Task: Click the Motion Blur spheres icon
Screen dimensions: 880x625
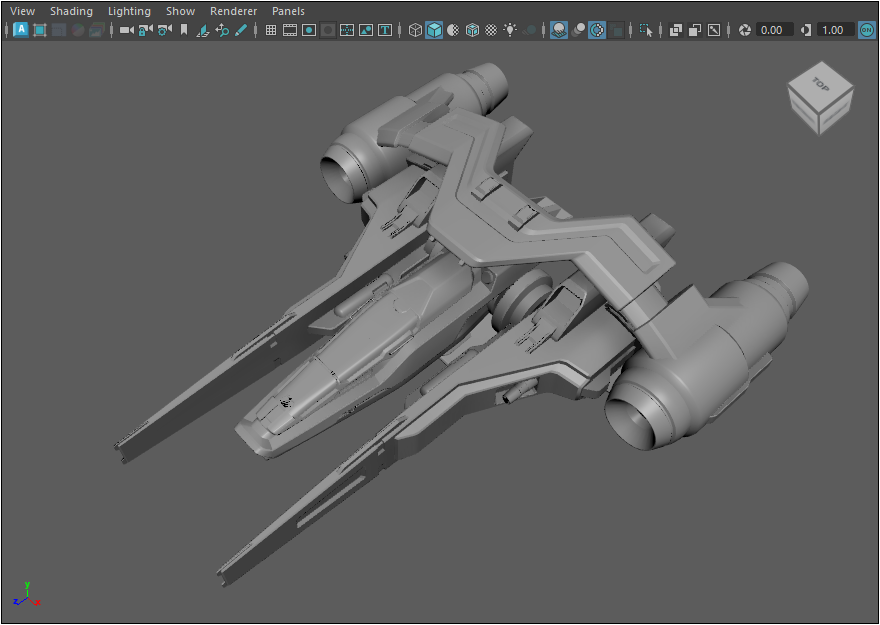Action: point(578,30)
